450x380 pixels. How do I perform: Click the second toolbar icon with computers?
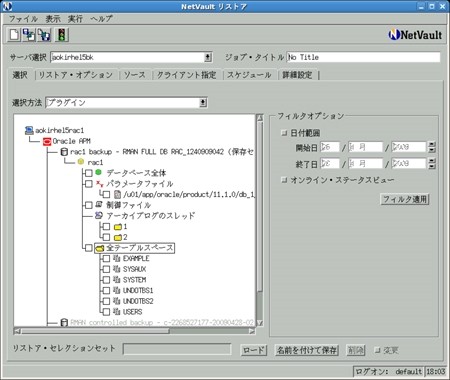[29, 35]
